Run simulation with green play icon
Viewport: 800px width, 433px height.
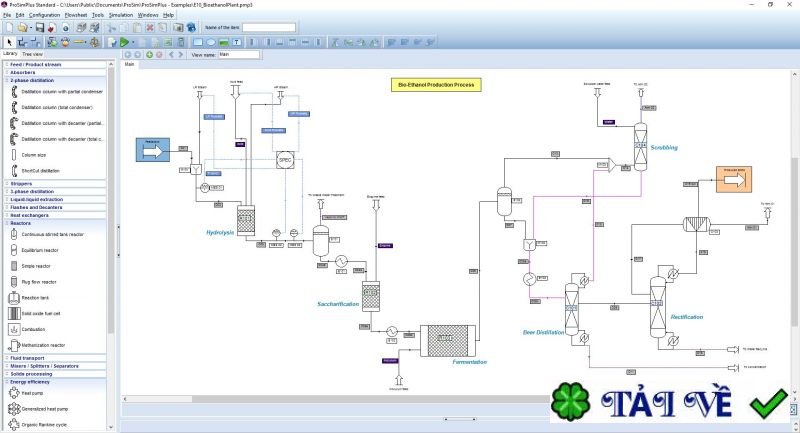124,42
